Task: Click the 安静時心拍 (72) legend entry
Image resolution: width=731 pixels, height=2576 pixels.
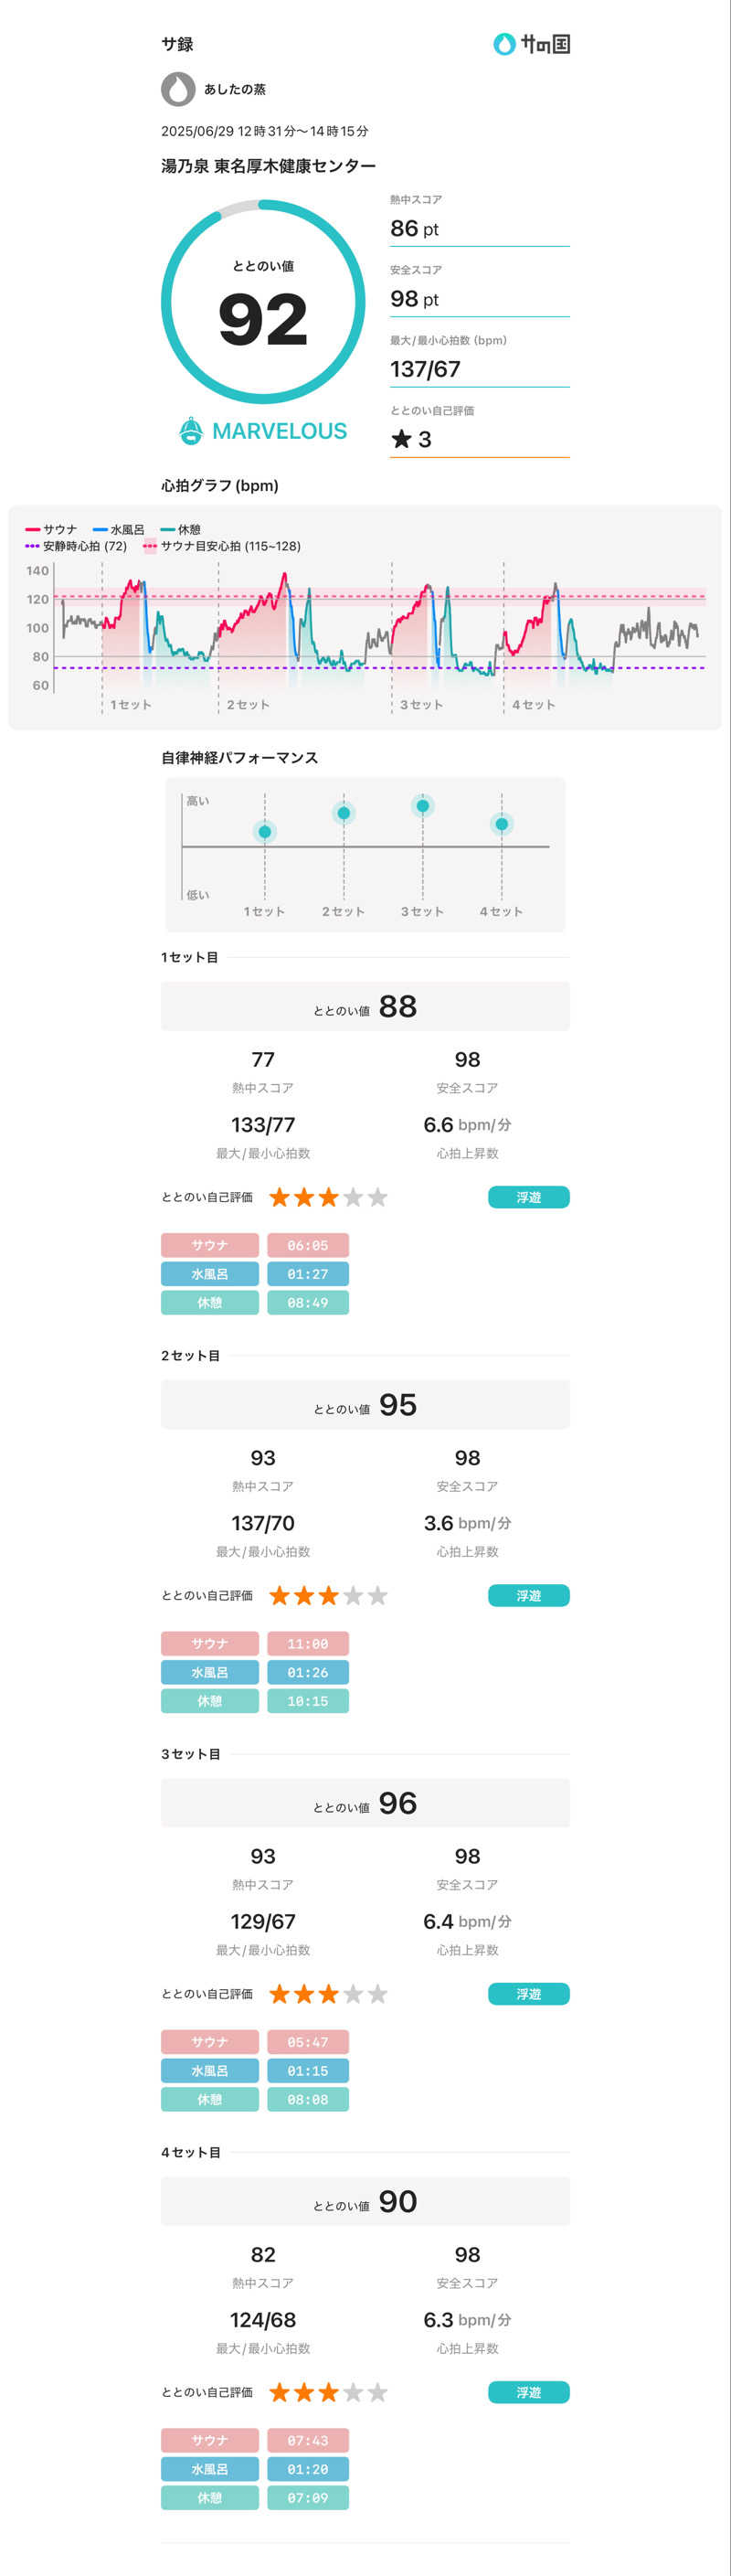Action: pyautogui.click(x=76, y=546)
